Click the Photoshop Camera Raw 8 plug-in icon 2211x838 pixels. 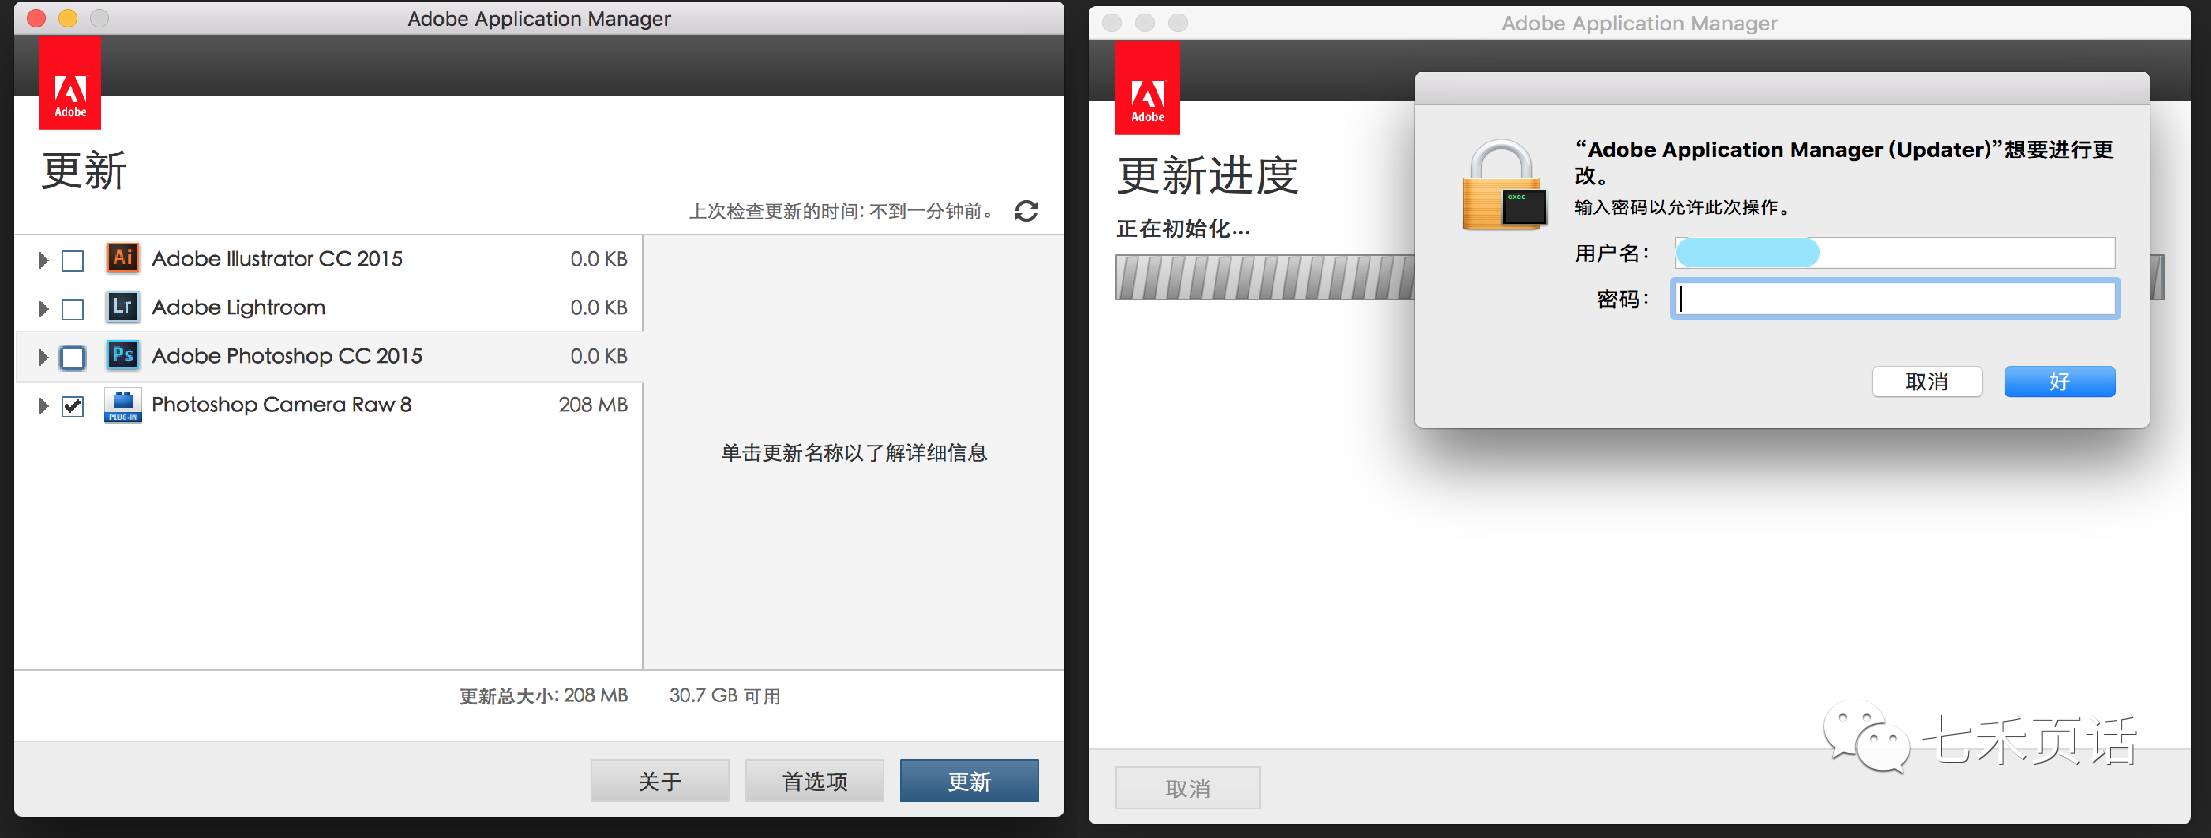click(123, 405)
